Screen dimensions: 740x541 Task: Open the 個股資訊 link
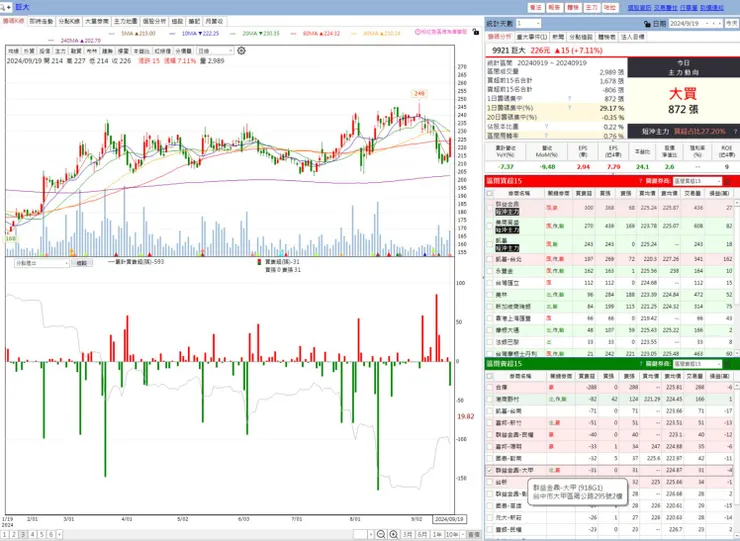[639, 8]
